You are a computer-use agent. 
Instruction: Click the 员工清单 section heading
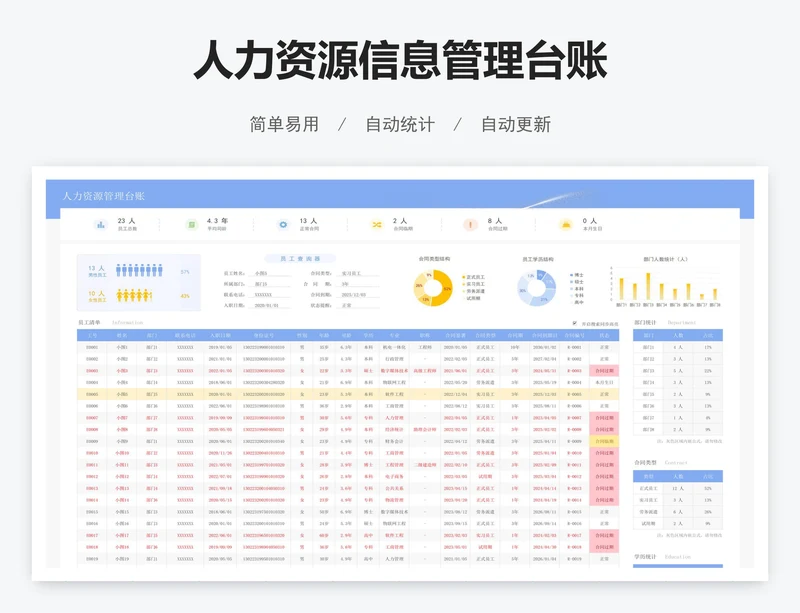click(x=89, y=323)
